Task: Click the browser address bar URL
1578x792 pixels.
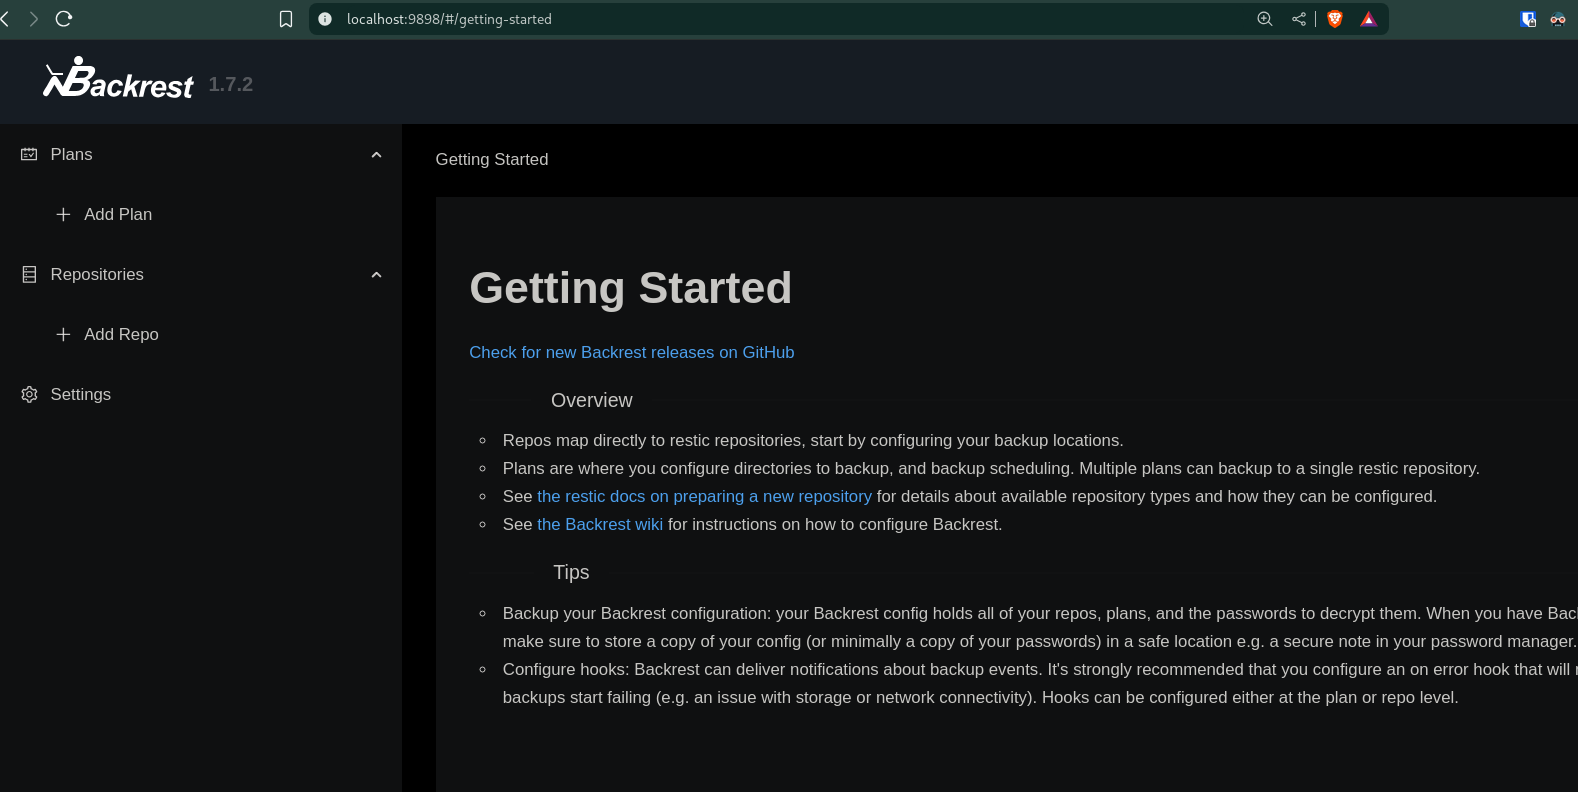Action: coord(449,19)
